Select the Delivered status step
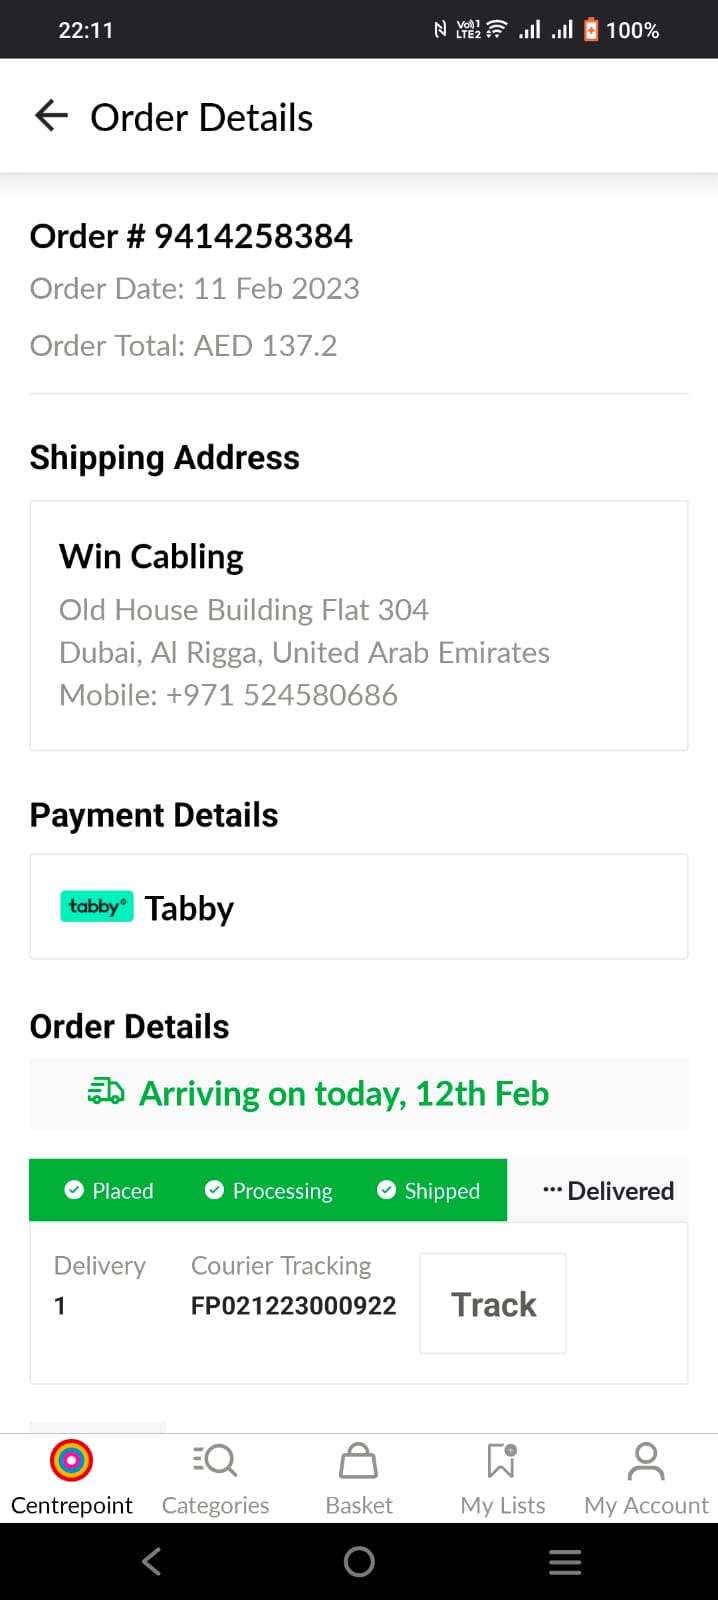 (608, 1190)
